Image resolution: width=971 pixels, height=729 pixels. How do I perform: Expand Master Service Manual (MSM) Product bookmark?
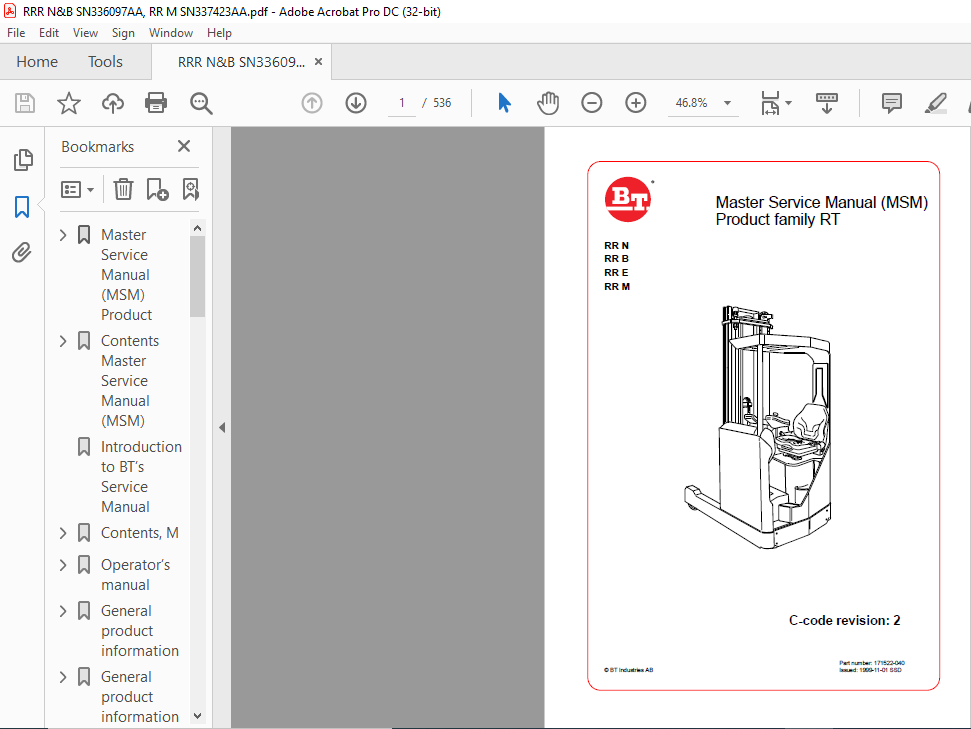63,235
